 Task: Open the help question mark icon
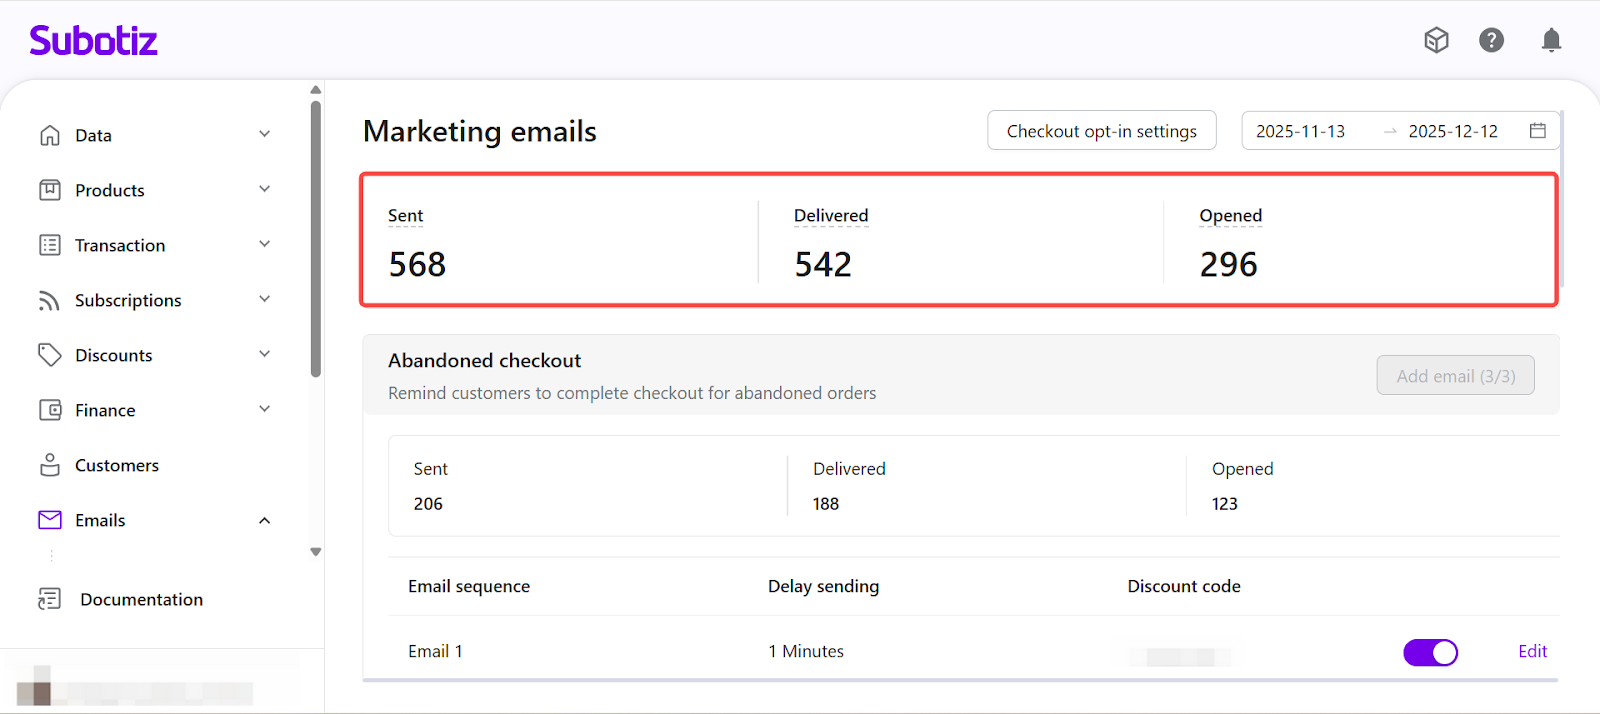(x=1491, y=40)
